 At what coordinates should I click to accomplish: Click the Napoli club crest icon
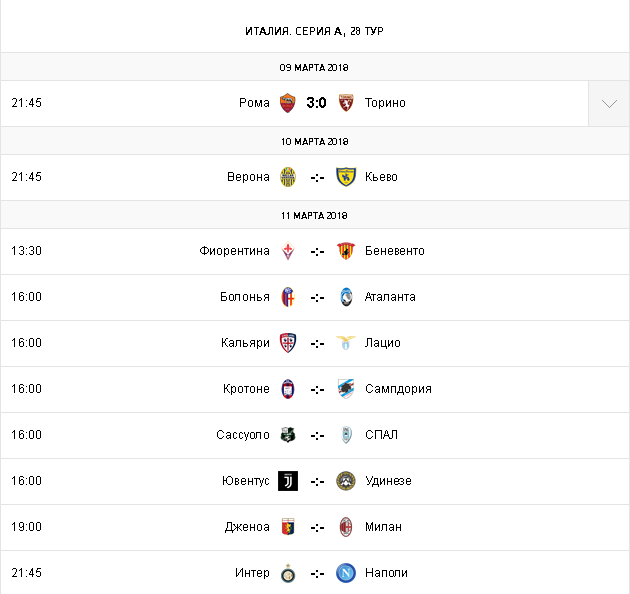click(346, 573)
